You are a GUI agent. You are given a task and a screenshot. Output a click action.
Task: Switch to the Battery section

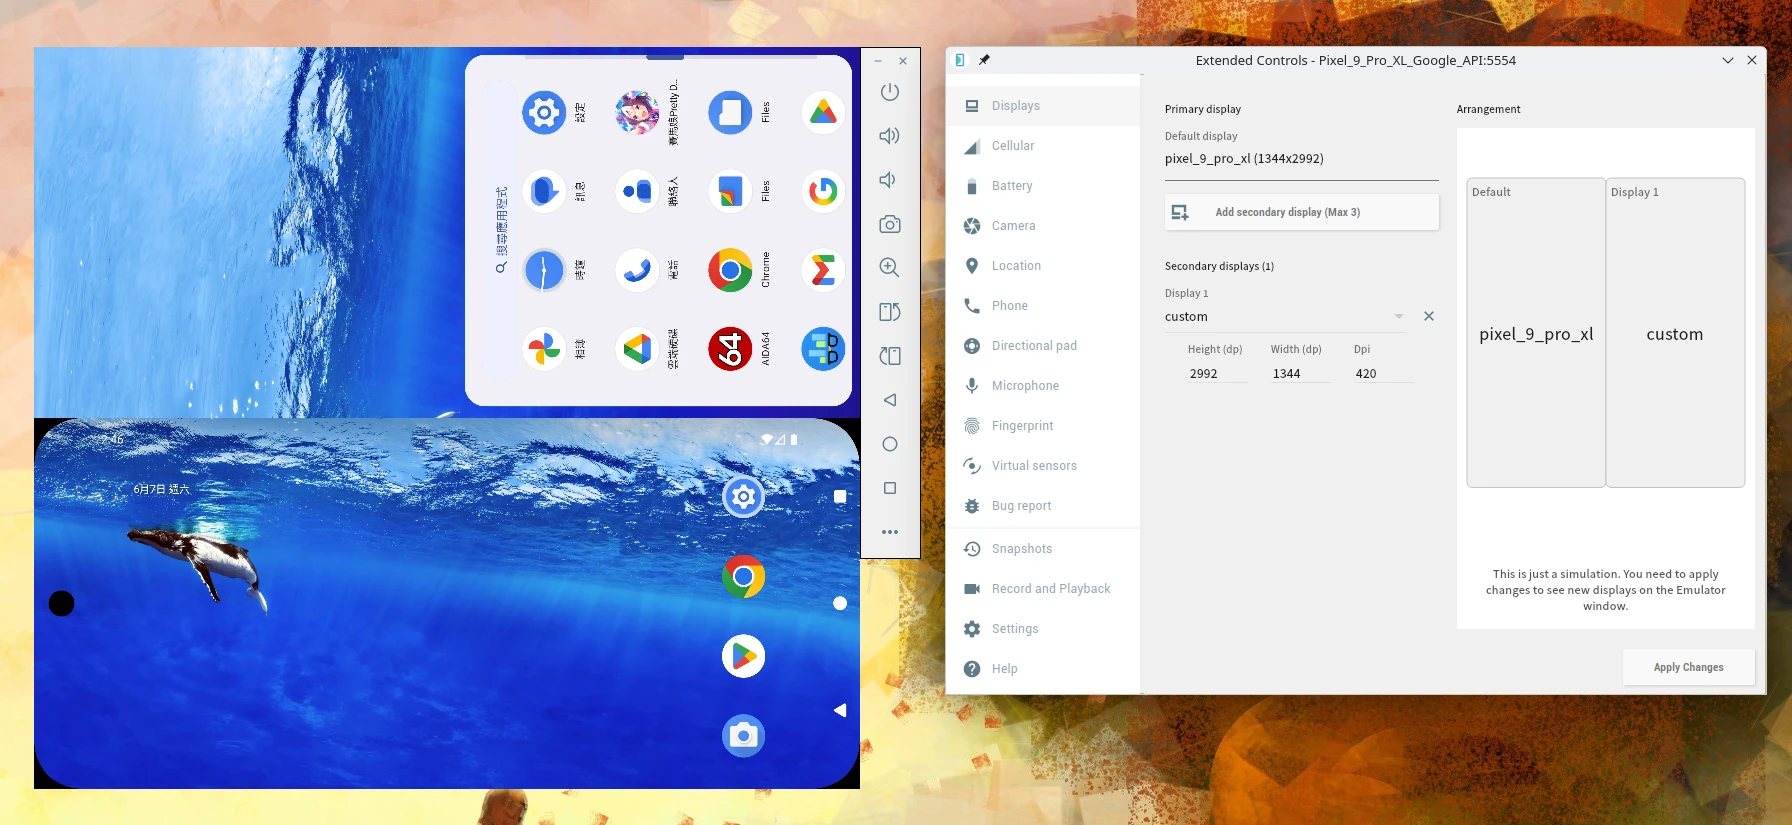[x=1012, y=186]
